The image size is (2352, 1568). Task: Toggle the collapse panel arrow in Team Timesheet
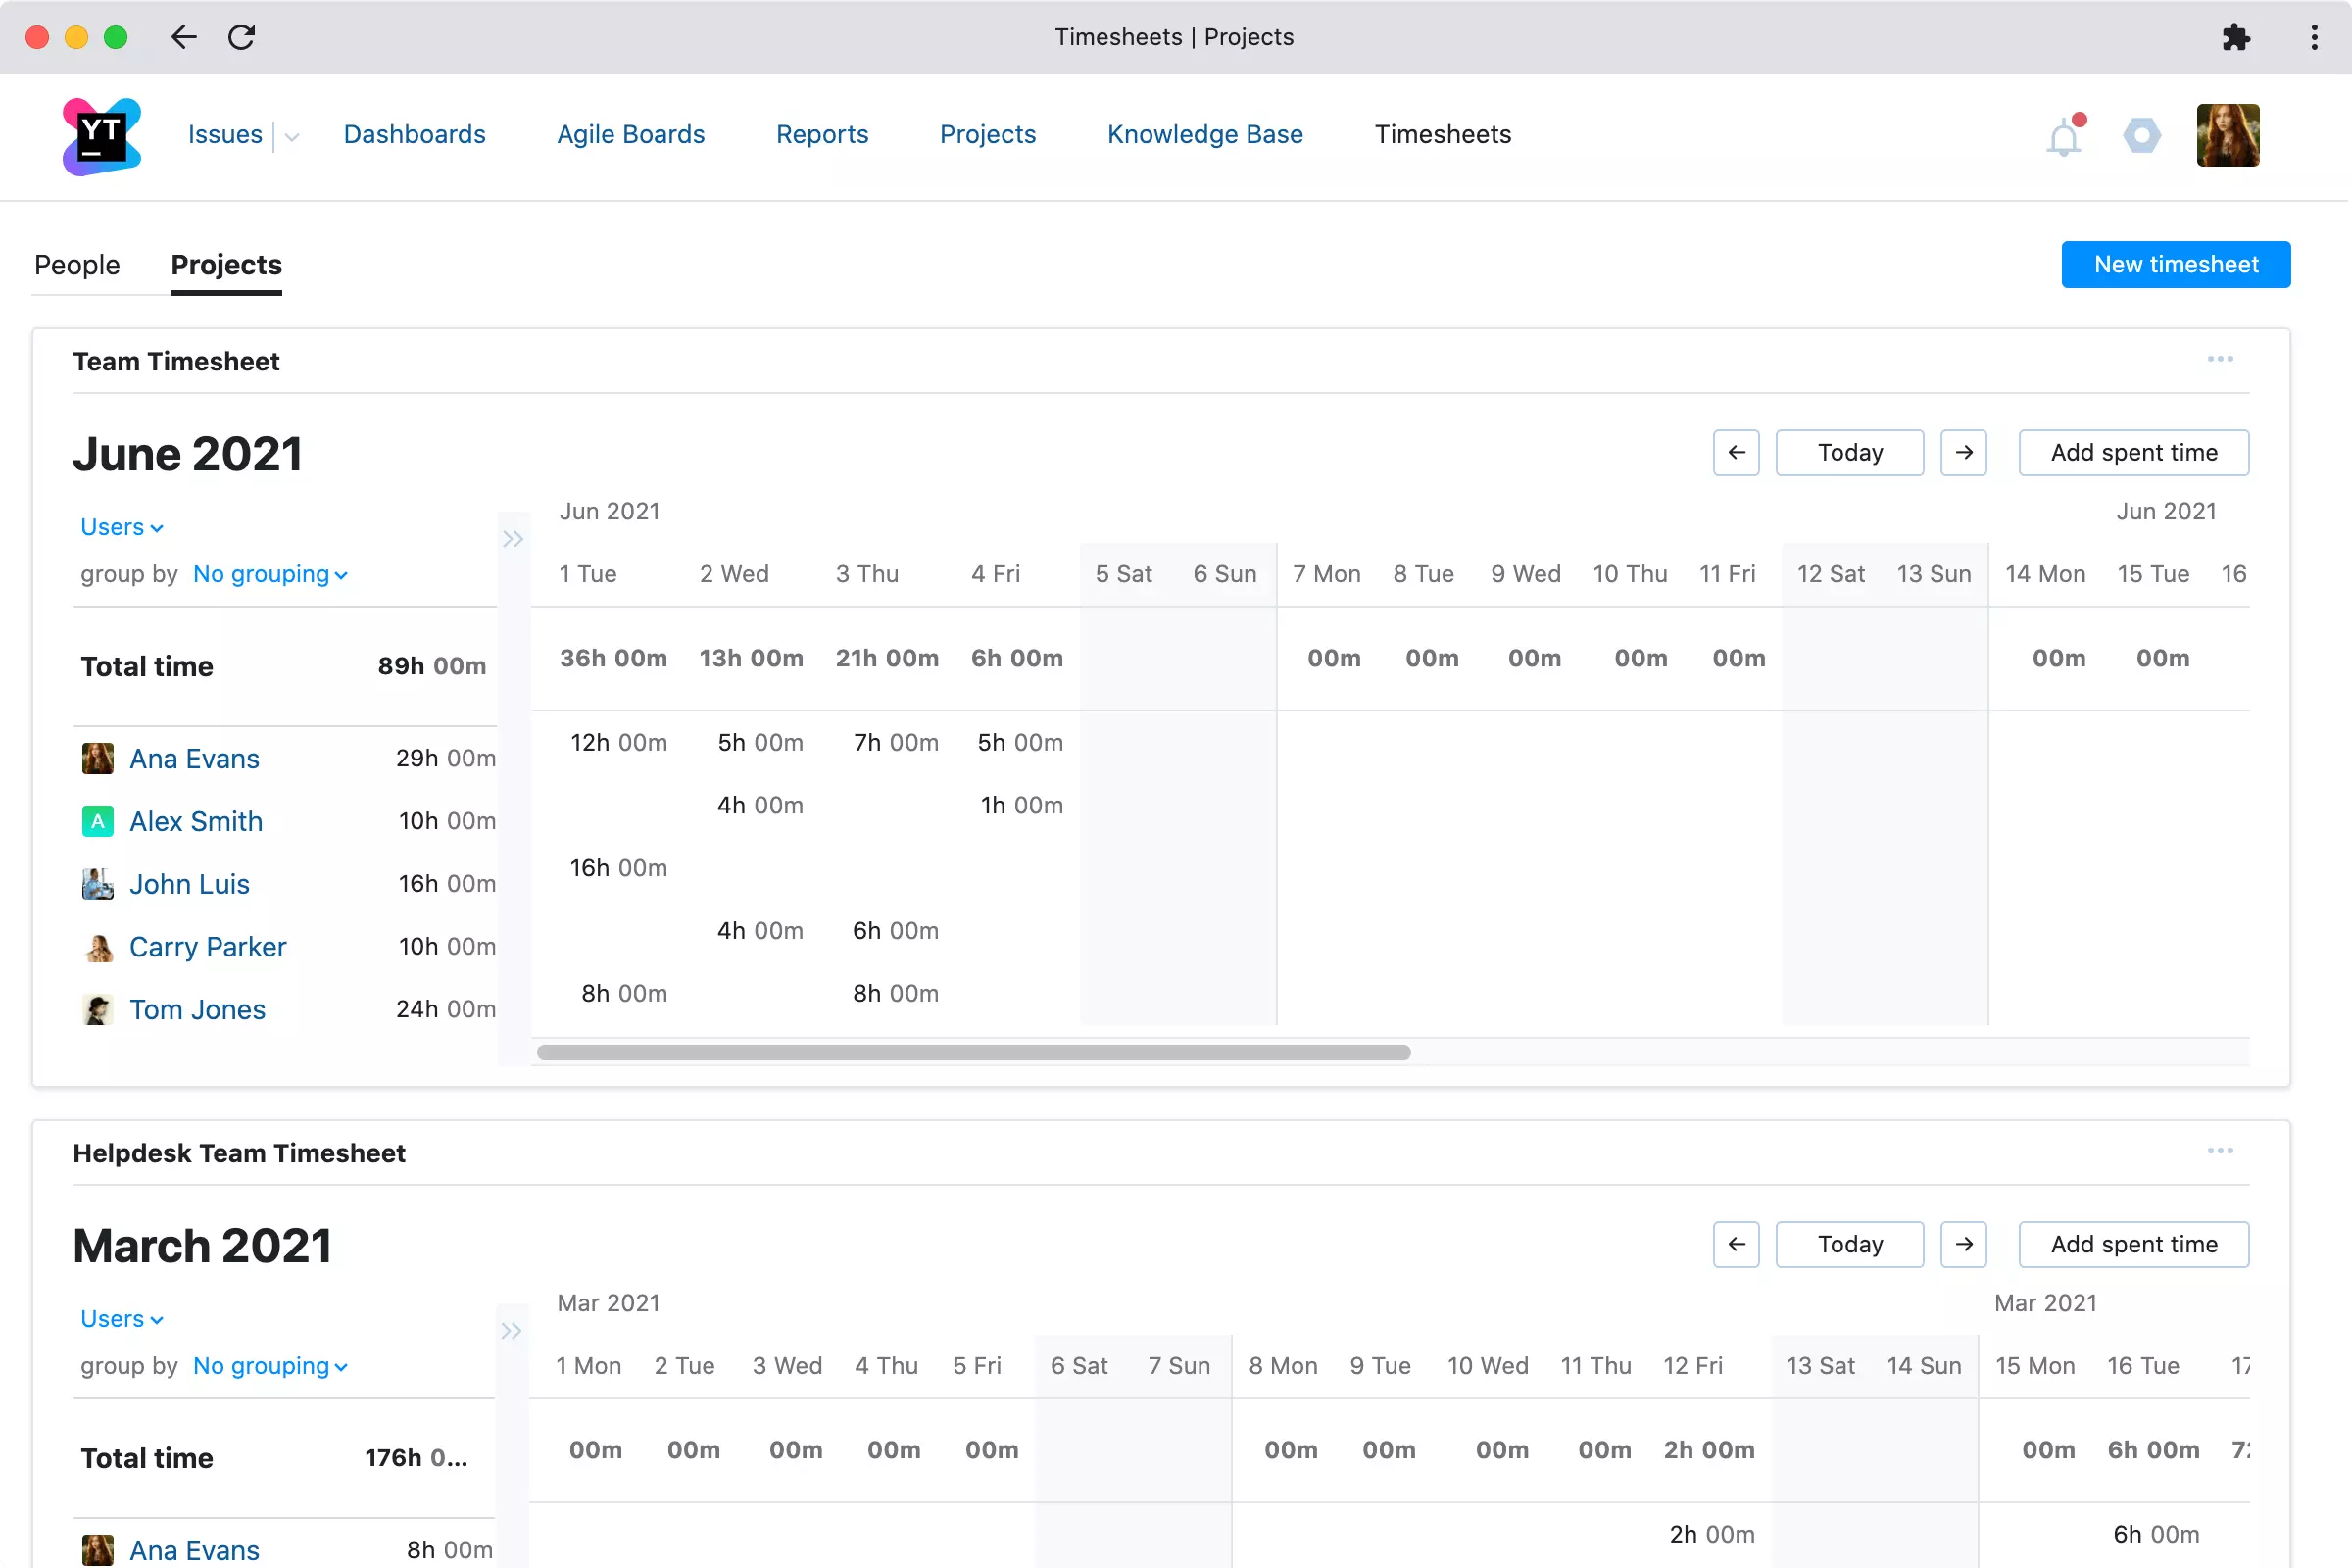513,539
